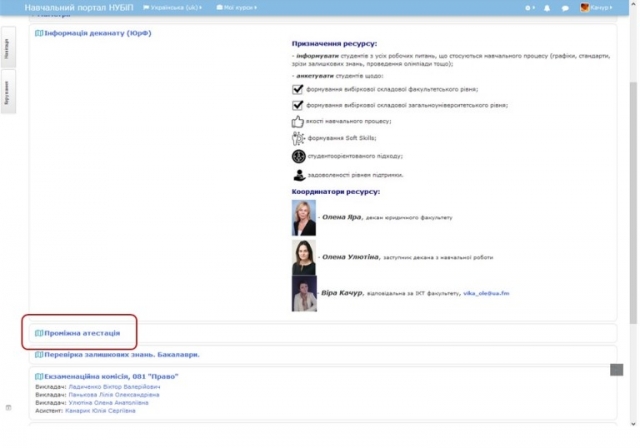Click the checkmark icon for факультетського рівня
Image resolution: width=640 pixels, height=448 pixels.
[298, 89]
